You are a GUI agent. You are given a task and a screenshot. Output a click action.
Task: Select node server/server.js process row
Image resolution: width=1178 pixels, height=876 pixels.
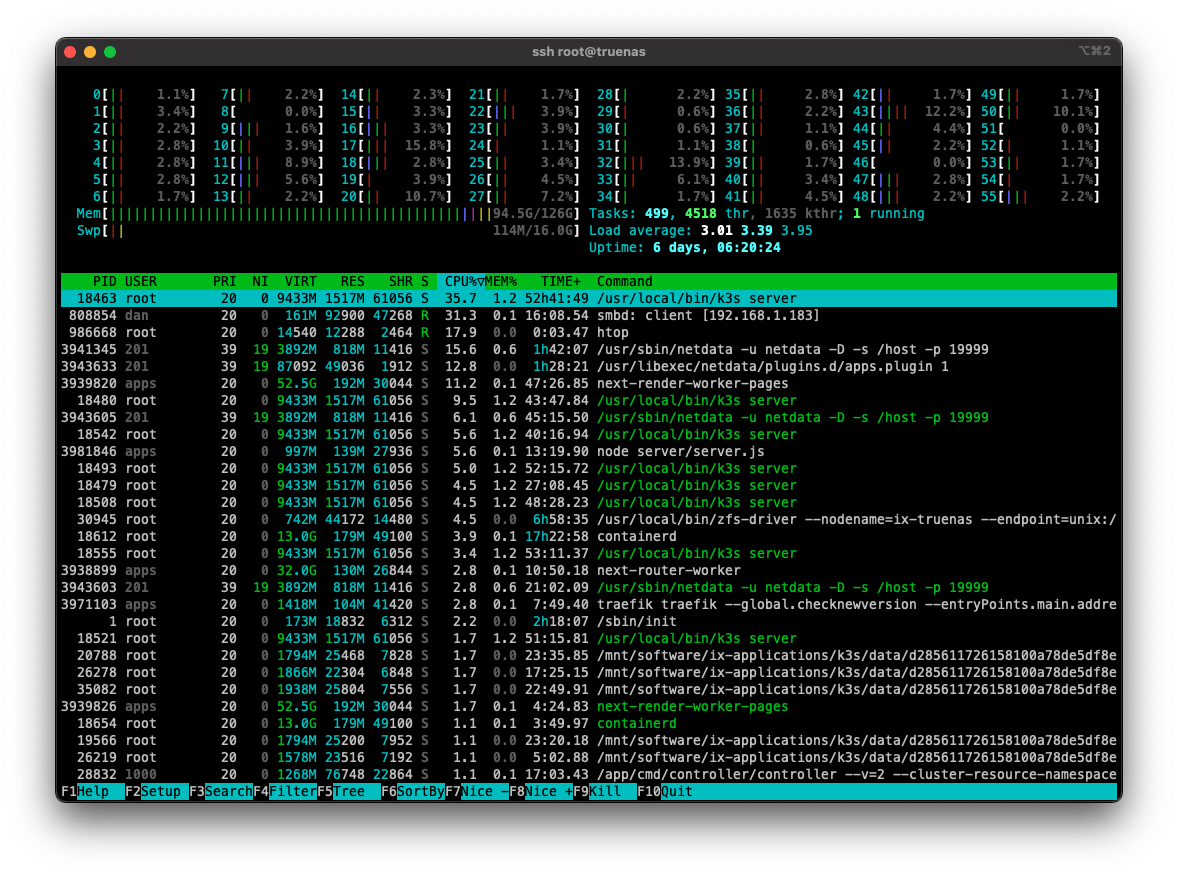point(588,452)
